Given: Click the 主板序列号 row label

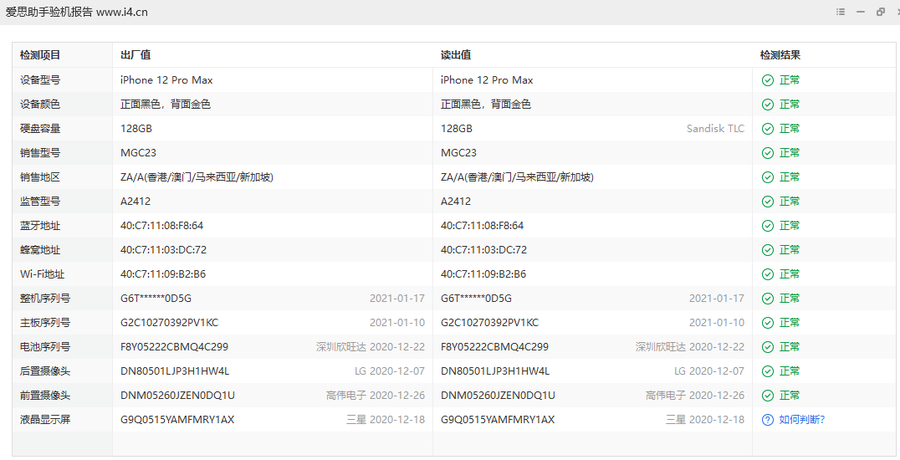Looking at the screenshot, I should [x=45, y=323].
